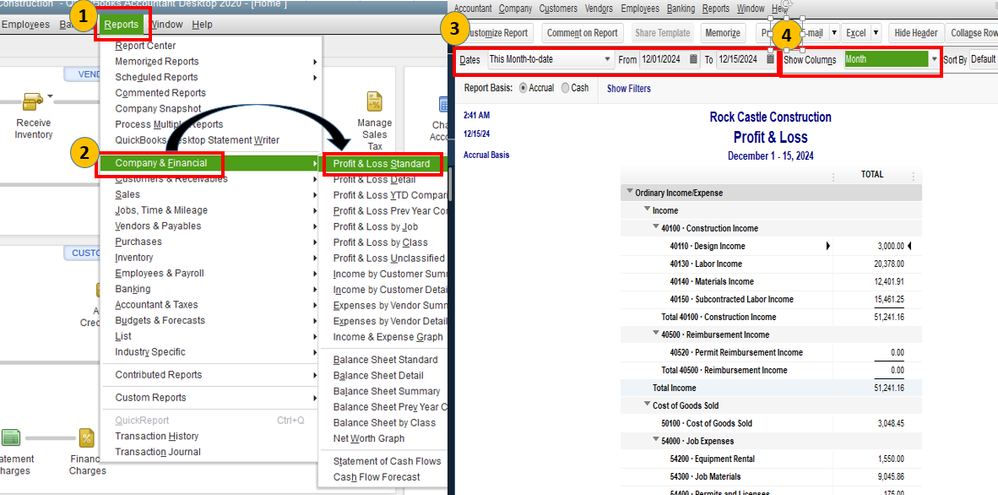Choose Company Snapshot

[158, 109]
